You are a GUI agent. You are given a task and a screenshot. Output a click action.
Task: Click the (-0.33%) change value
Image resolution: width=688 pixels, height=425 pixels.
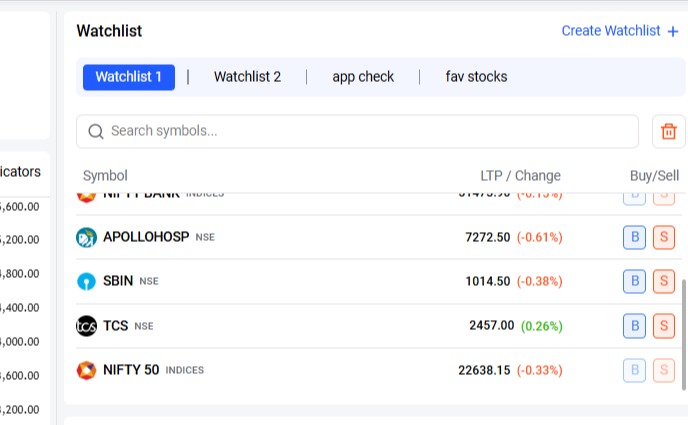click(x=539, y=371)
